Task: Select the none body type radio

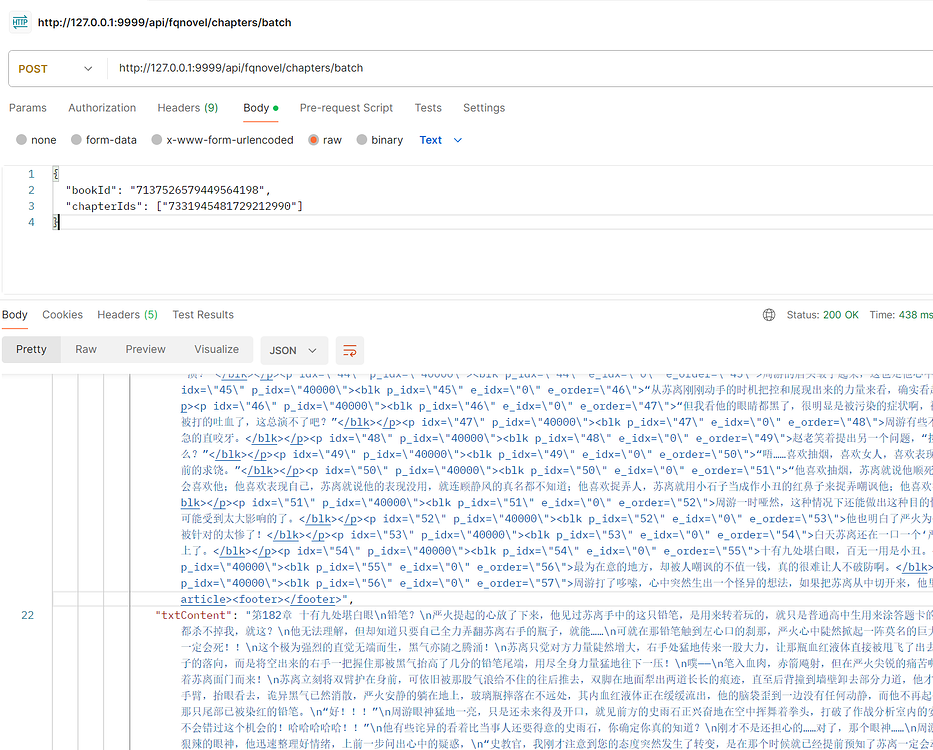Action: 22,140
